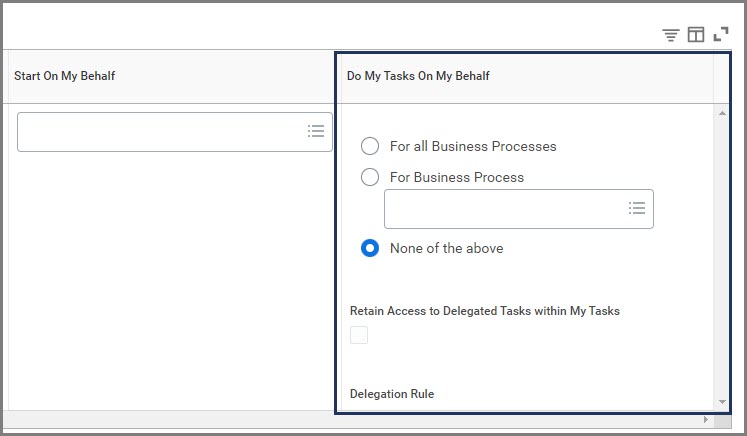Click the Do My Tasks On My Behalf header
This screenshot has width=747, height=436.
tap(418, 76)
